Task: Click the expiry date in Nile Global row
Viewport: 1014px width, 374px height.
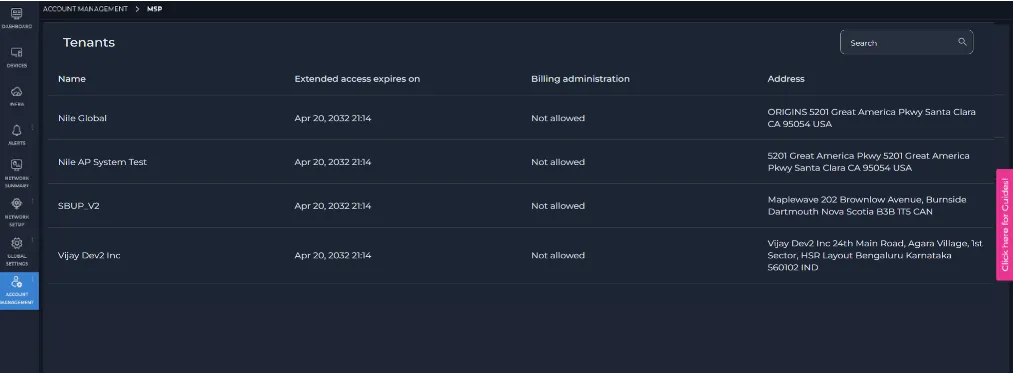Action: [332, 118]
